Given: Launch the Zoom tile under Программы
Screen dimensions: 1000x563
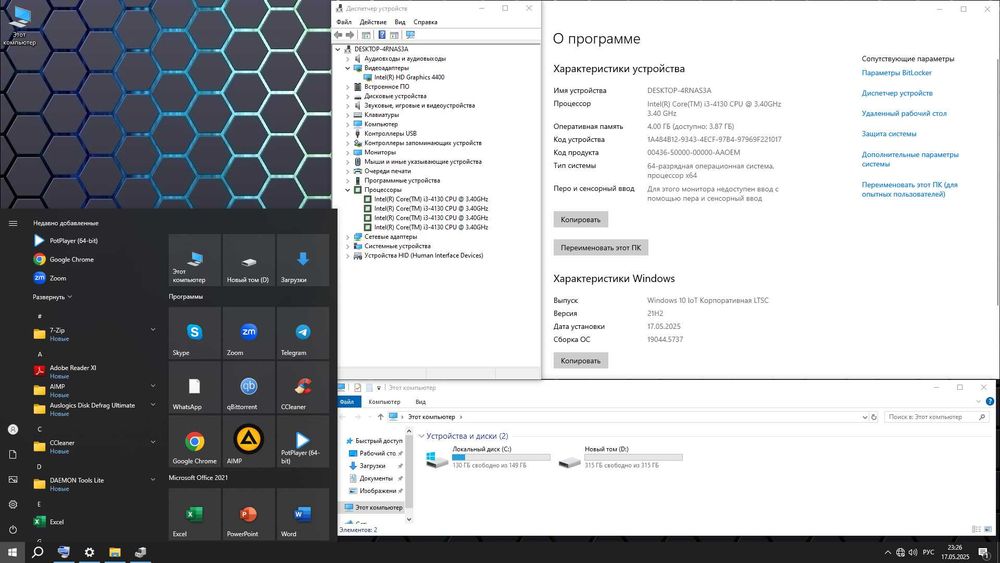Looking at the screenshot, I should [249, 333].
